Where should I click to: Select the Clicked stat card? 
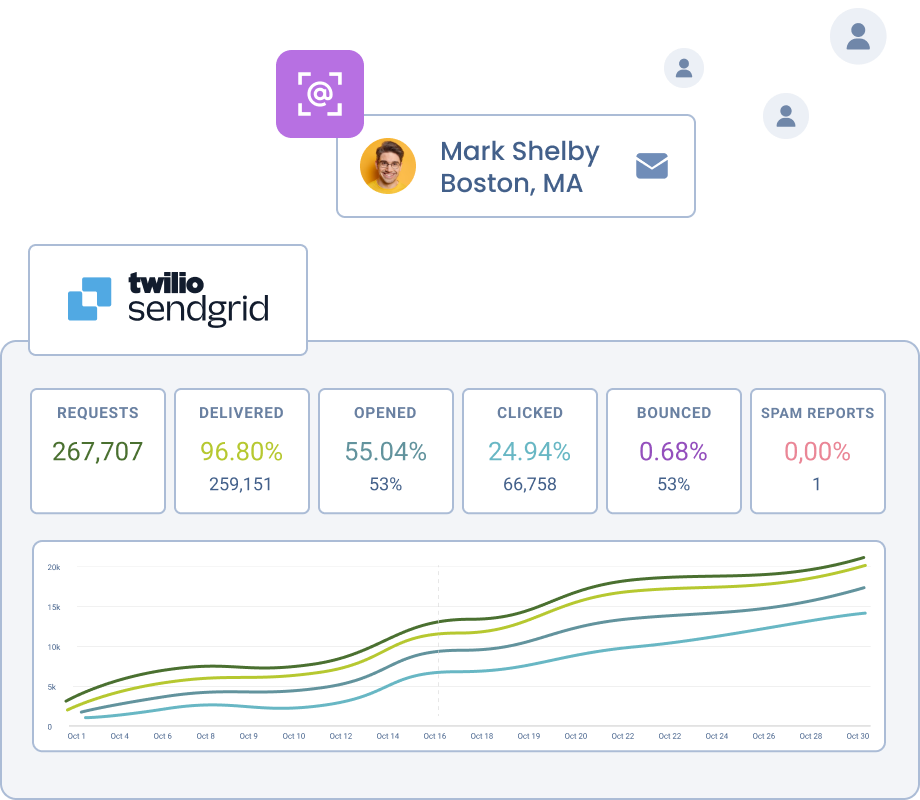click(529, 450)
